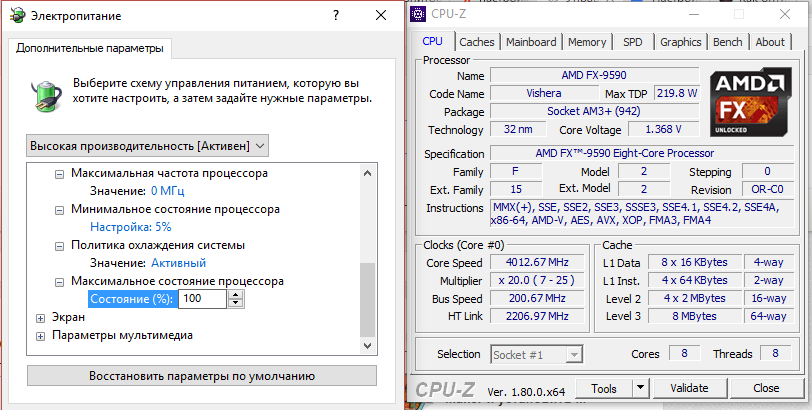Click the Validate button
This screenshot has width=812, height=410.
(689, 388)
